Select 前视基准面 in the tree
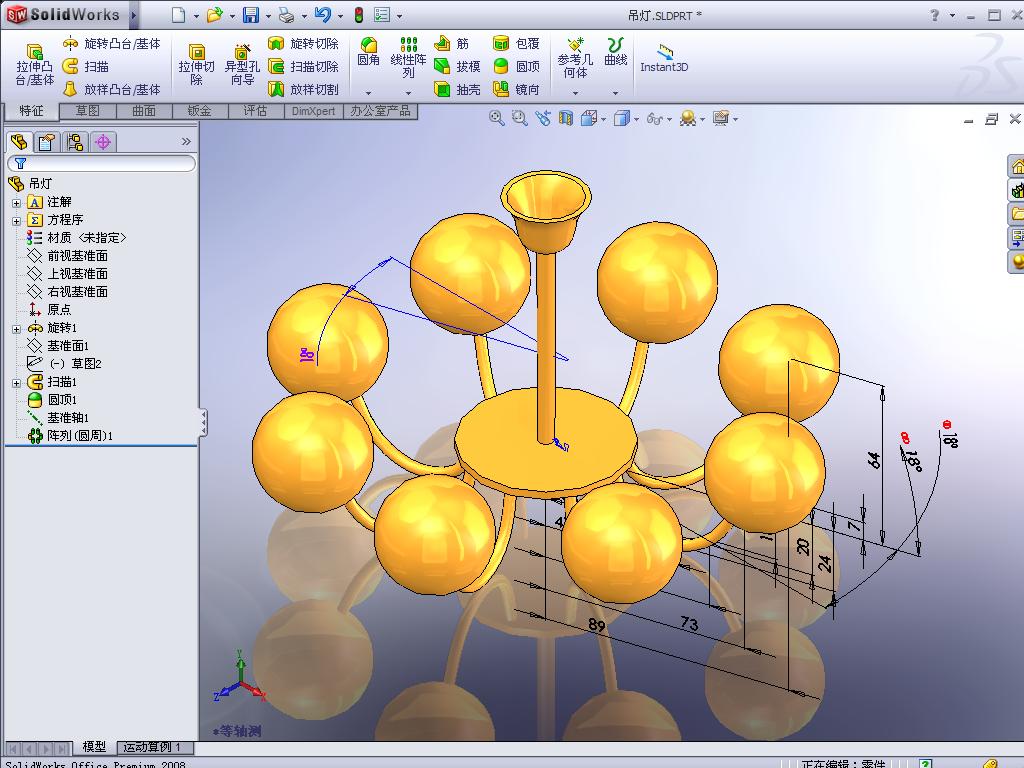 67,256
